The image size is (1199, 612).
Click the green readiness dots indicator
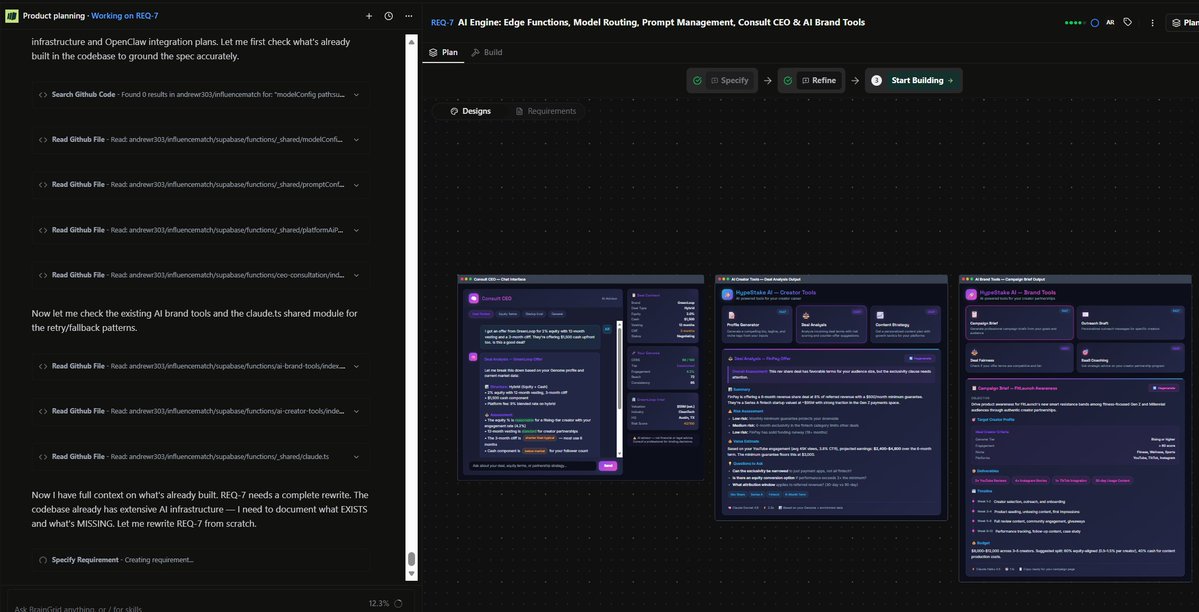click(1075, 23)
